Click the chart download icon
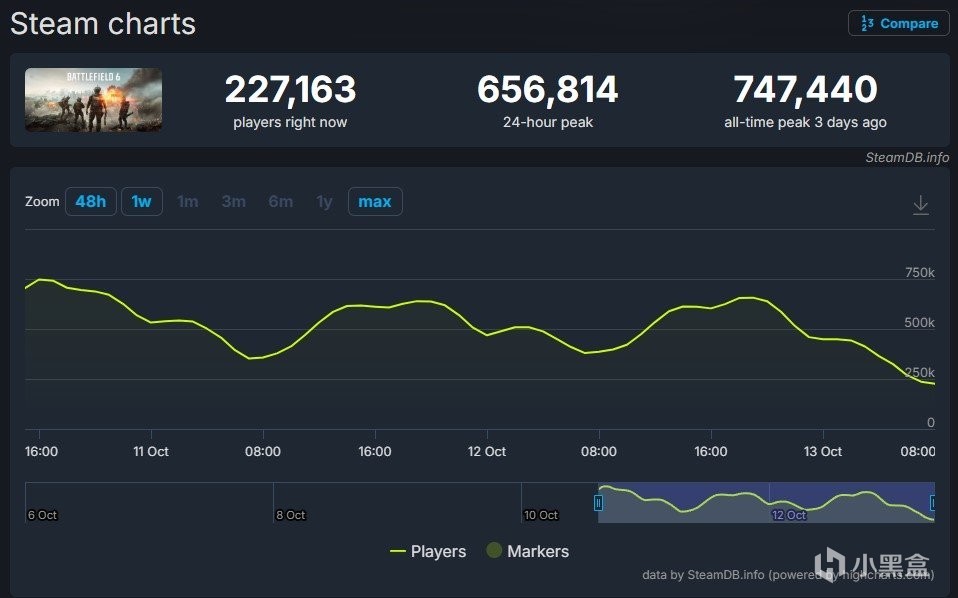Screen dimensions: 958x598 click(x=921, y=205)
